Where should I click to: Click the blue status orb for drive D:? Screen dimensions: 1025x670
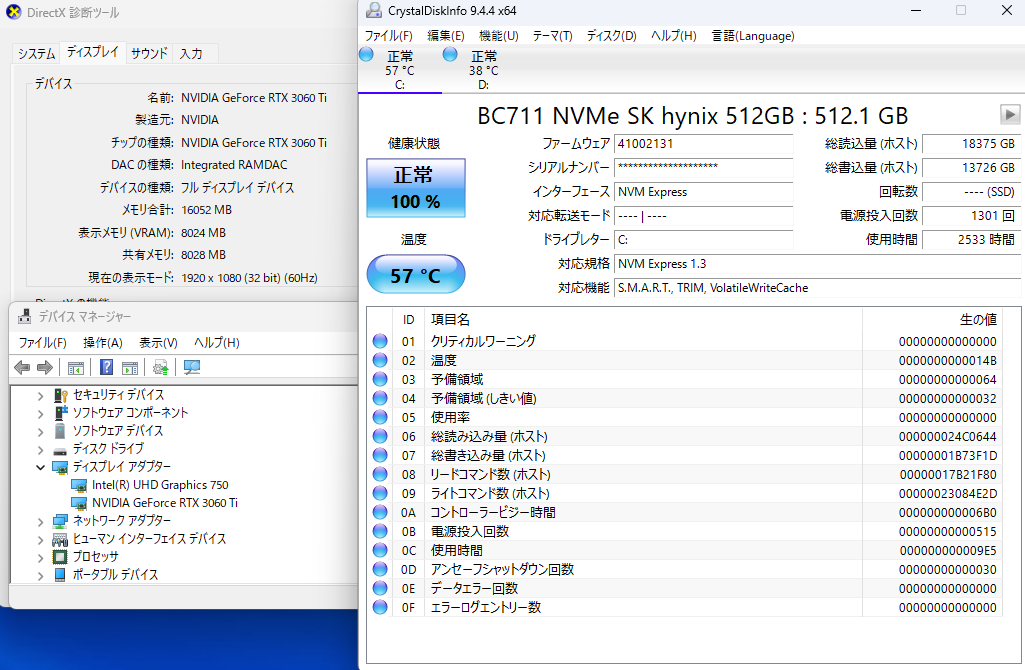(x=450, y=54)
